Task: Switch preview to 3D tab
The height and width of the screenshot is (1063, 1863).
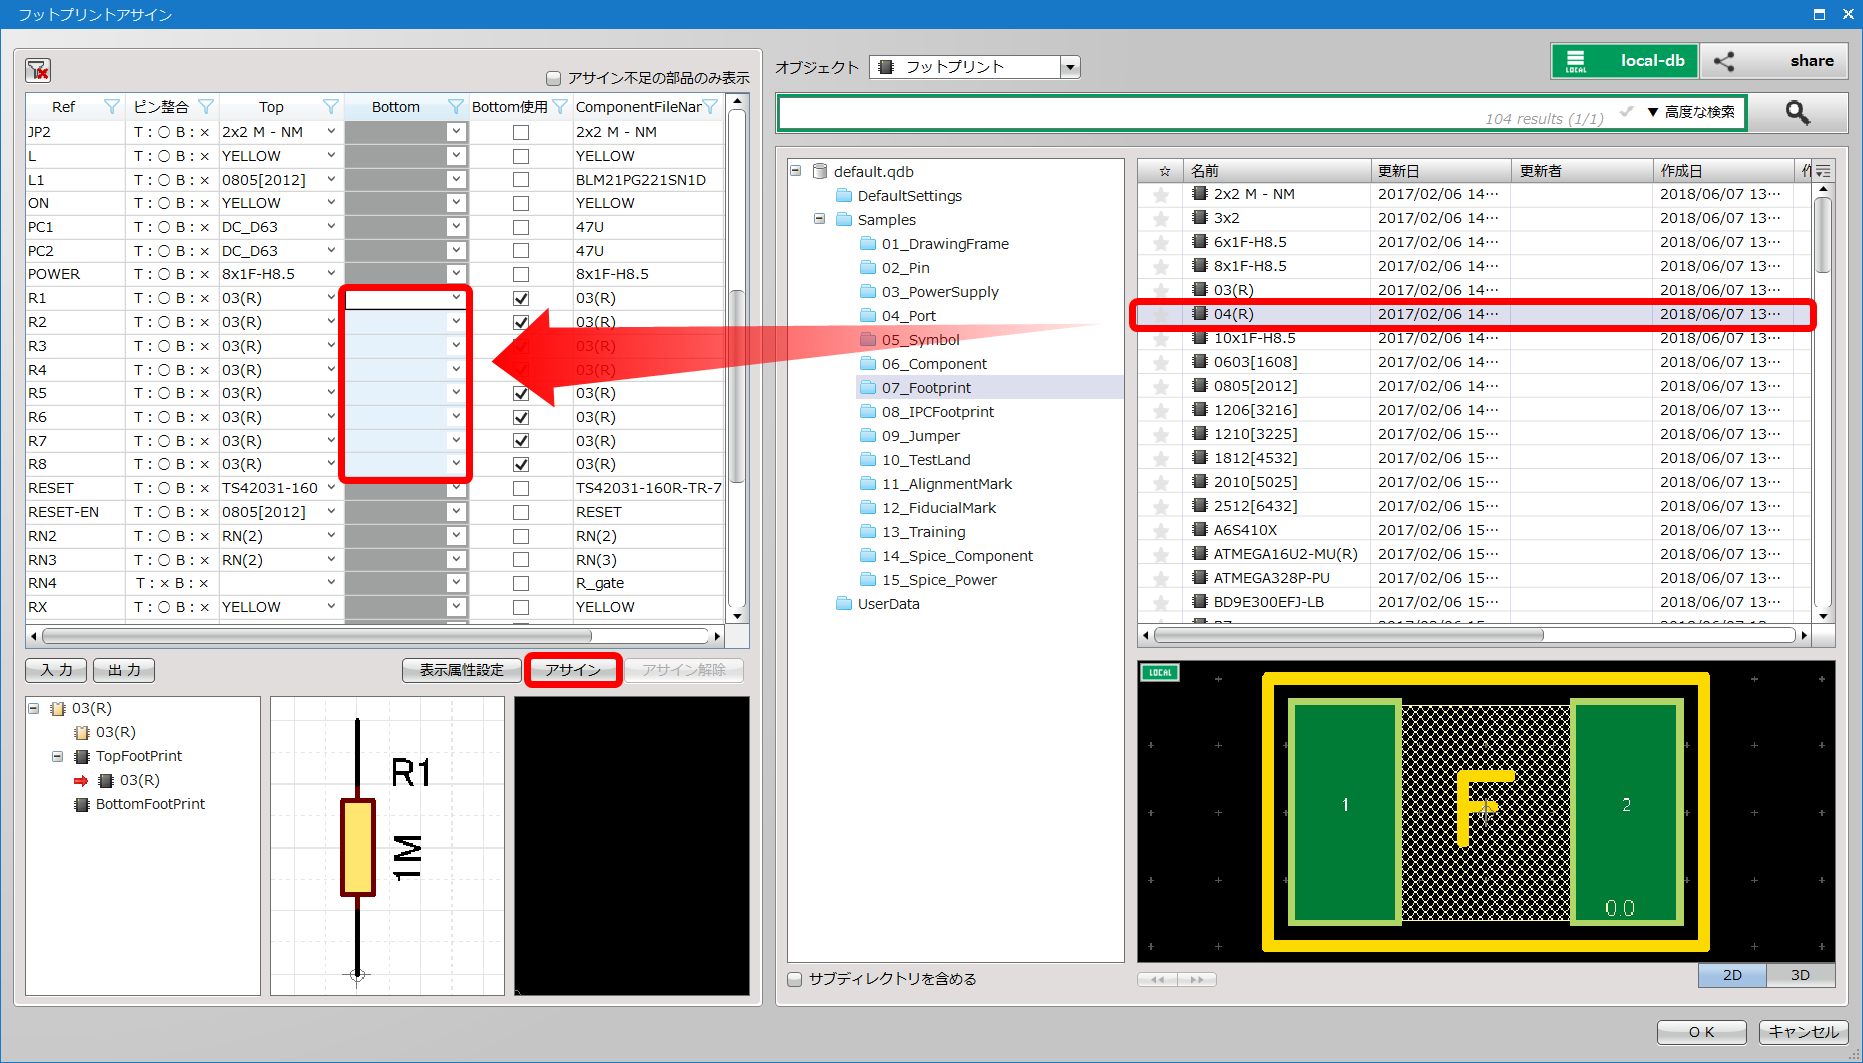Action: [1800, 975]
